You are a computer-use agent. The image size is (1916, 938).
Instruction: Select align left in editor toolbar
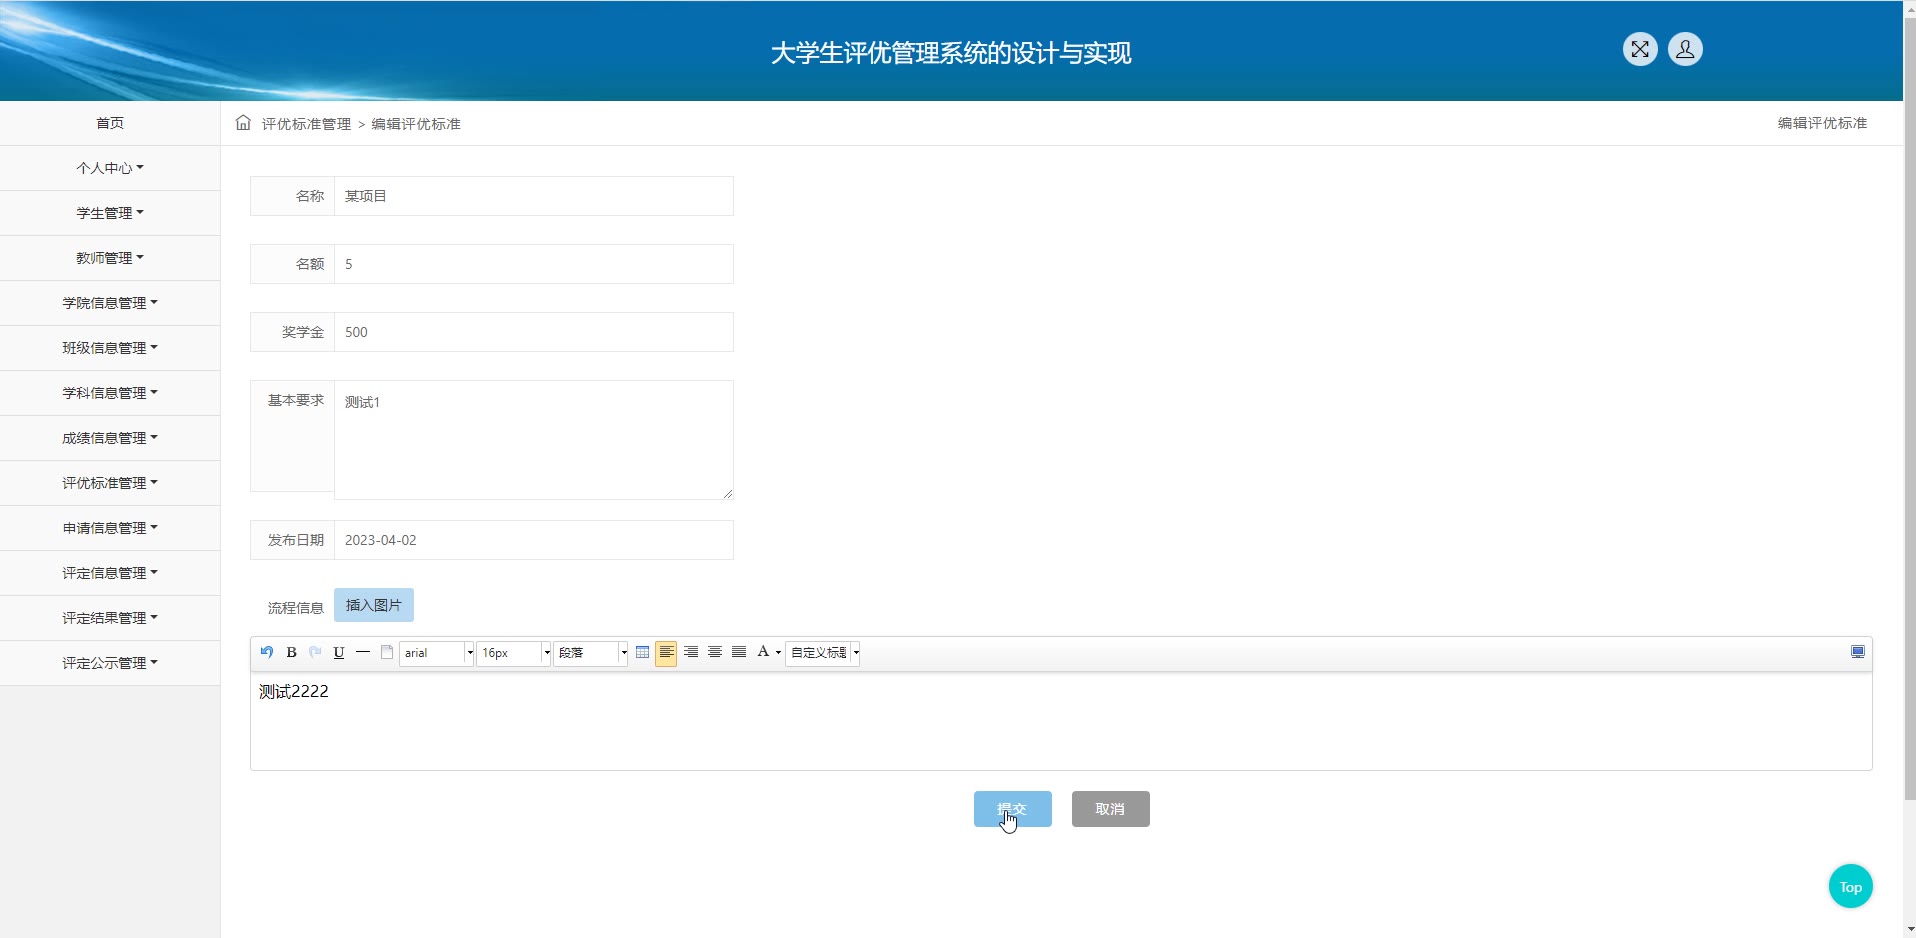pyautogui.click(x=666, y=652)
